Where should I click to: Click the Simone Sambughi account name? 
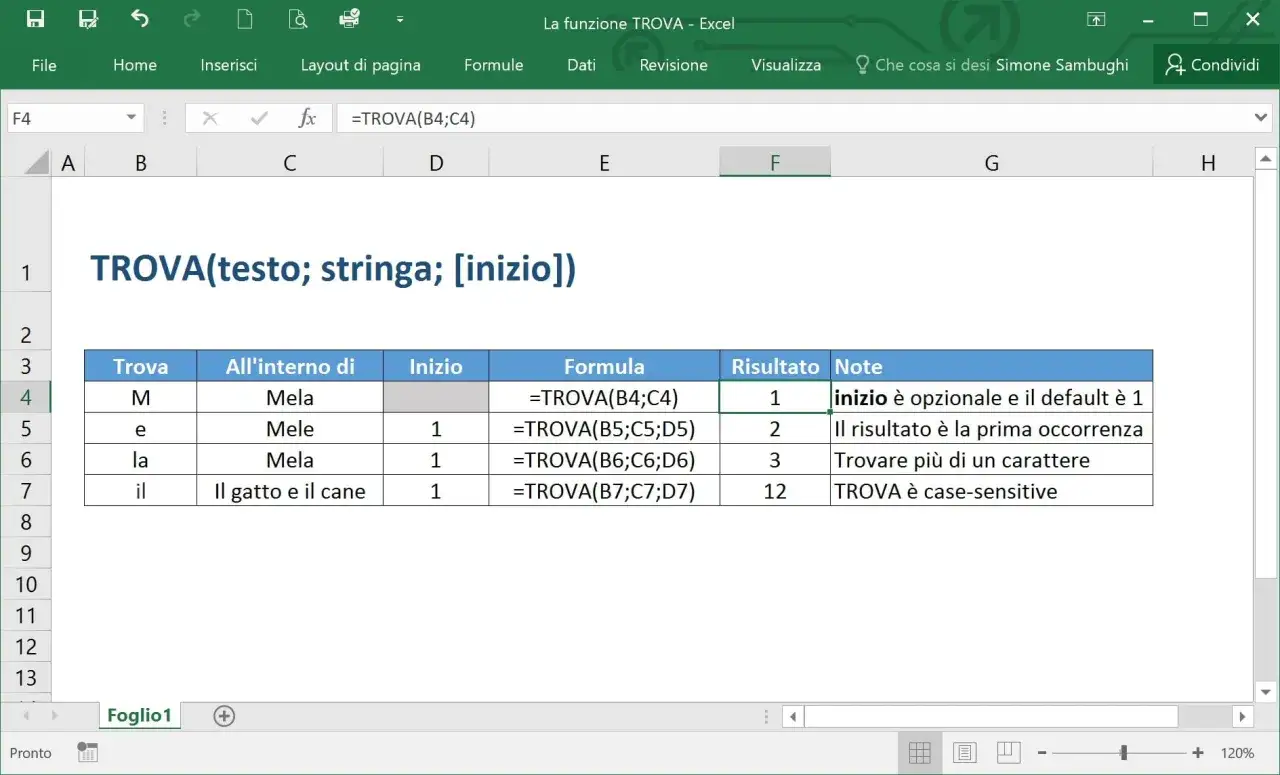1061,65
